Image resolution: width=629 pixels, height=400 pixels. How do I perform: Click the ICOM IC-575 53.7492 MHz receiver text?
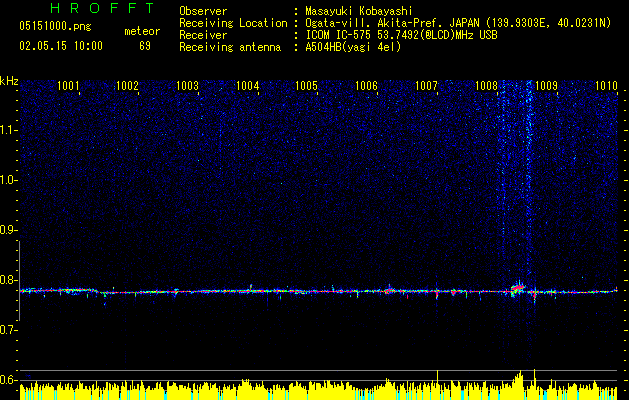401,35
